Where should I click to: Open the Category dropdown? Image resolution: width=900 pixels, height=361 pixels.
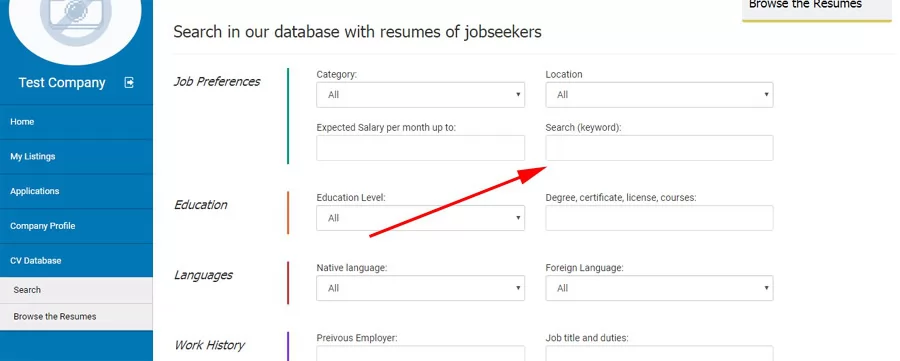pos(420,95)
